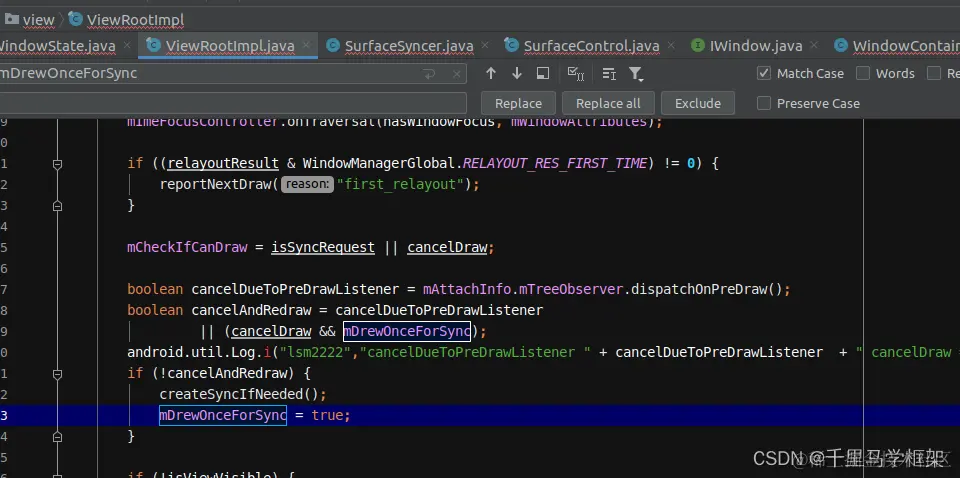Switch to the WindowState.java tab
Viewport: 960px width, 478px height.
tap(58, 46)
